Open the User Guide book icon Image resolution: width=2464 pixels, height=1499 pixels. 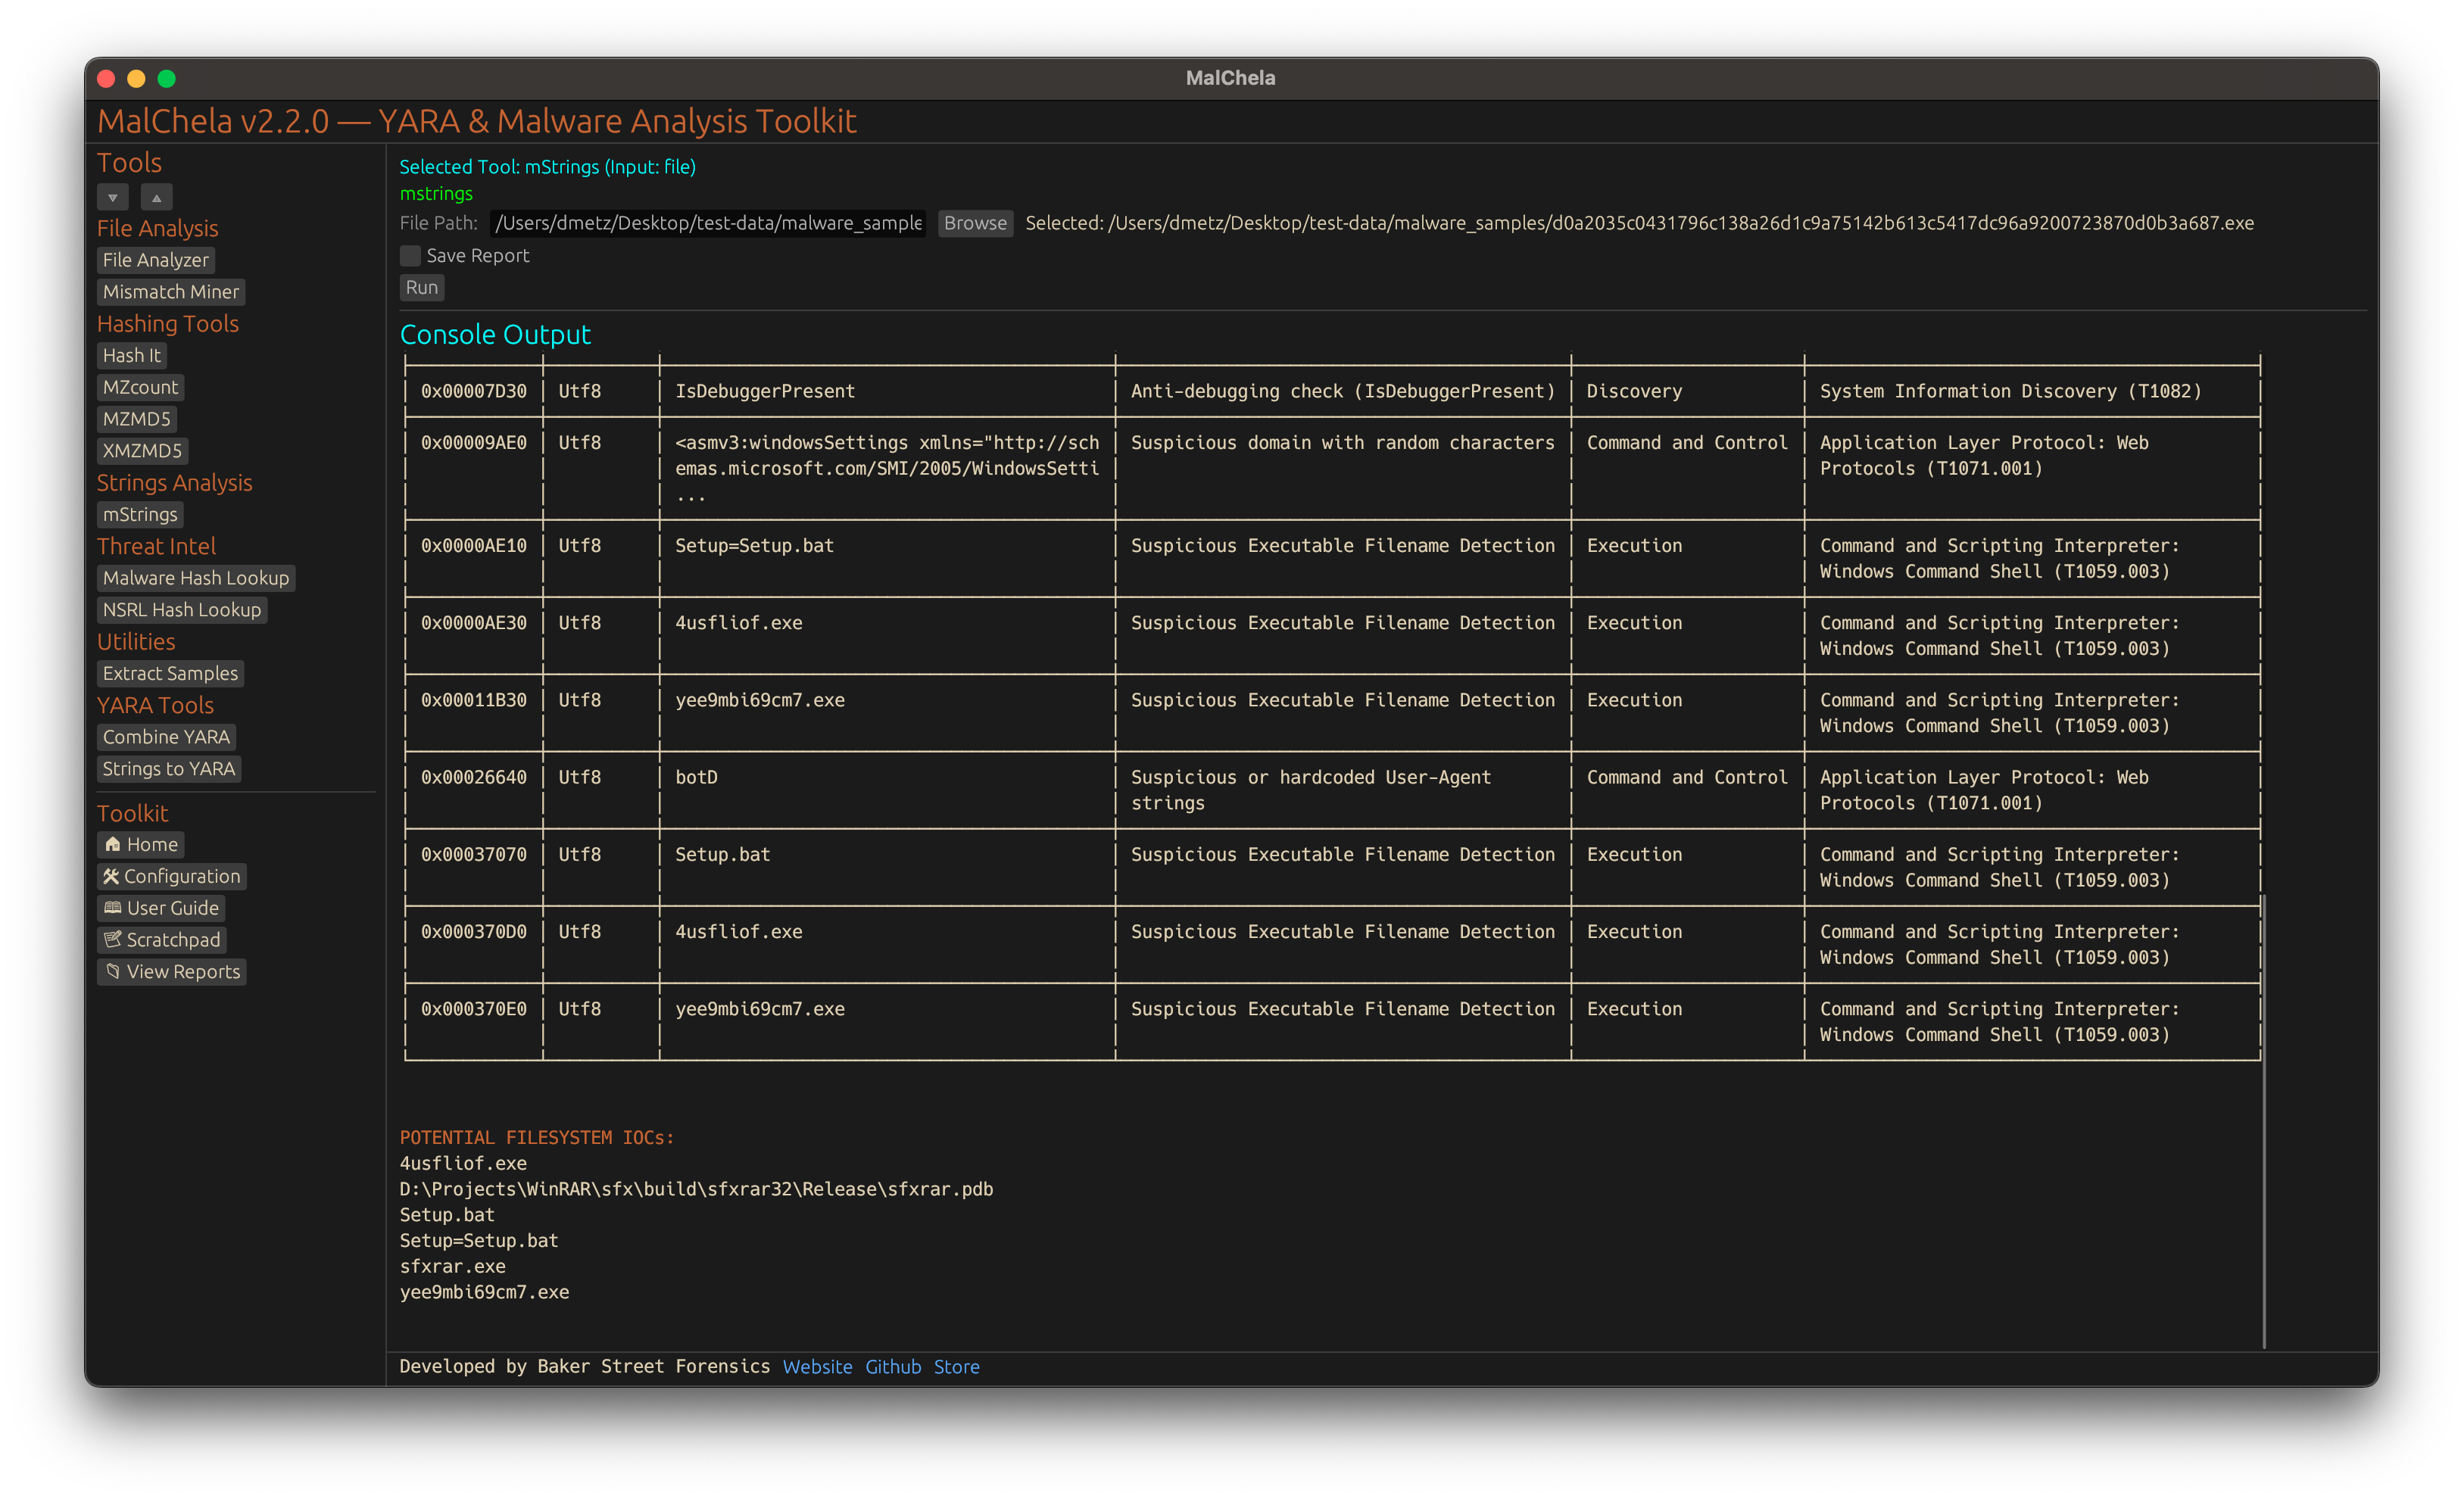pos(161,908)
